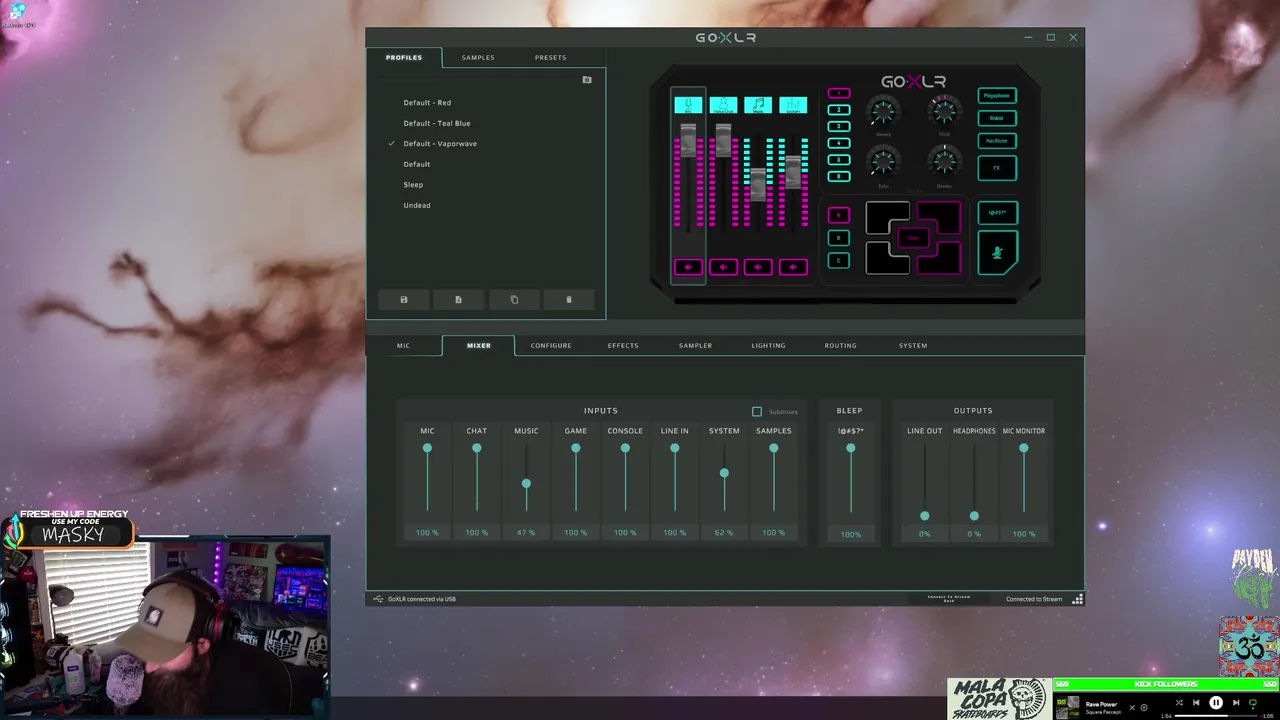This screenshot has height=720, width=1280.
Task: Toggle the Robot effect button
Action: pyautogui.click(x=997, y=118)
